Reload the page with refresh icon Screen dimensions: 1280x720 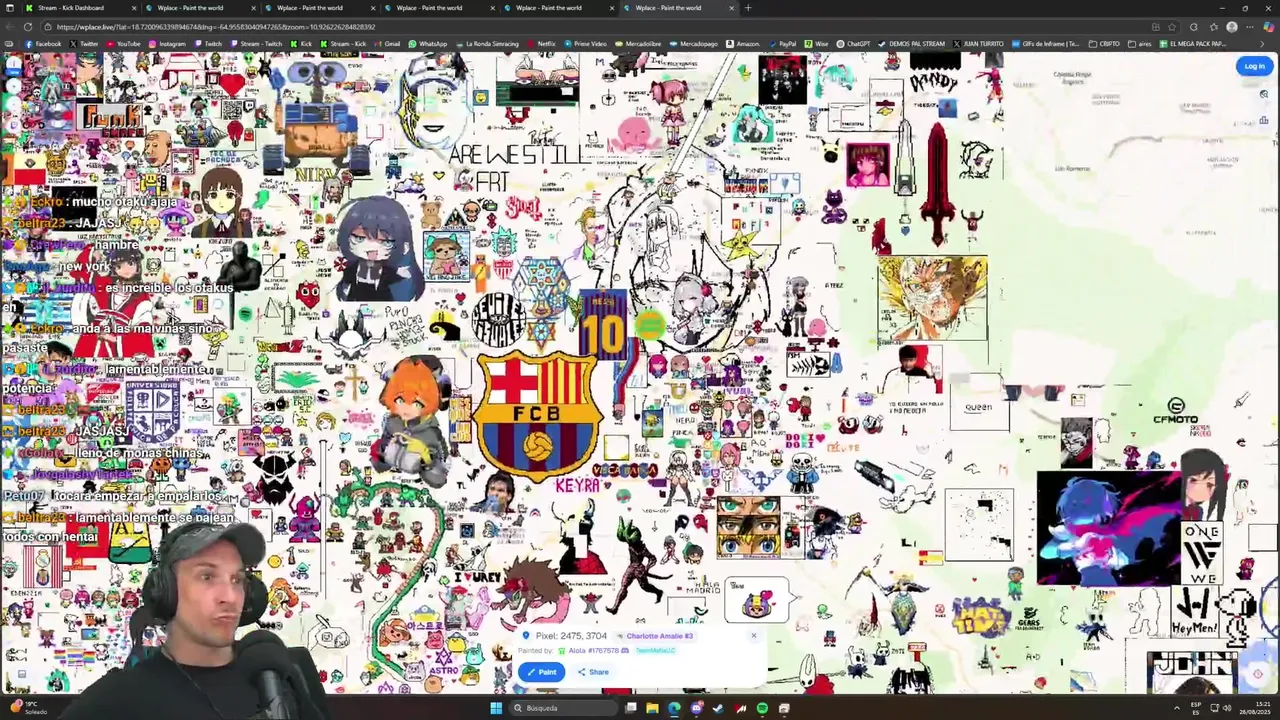[x=28, y=27]
